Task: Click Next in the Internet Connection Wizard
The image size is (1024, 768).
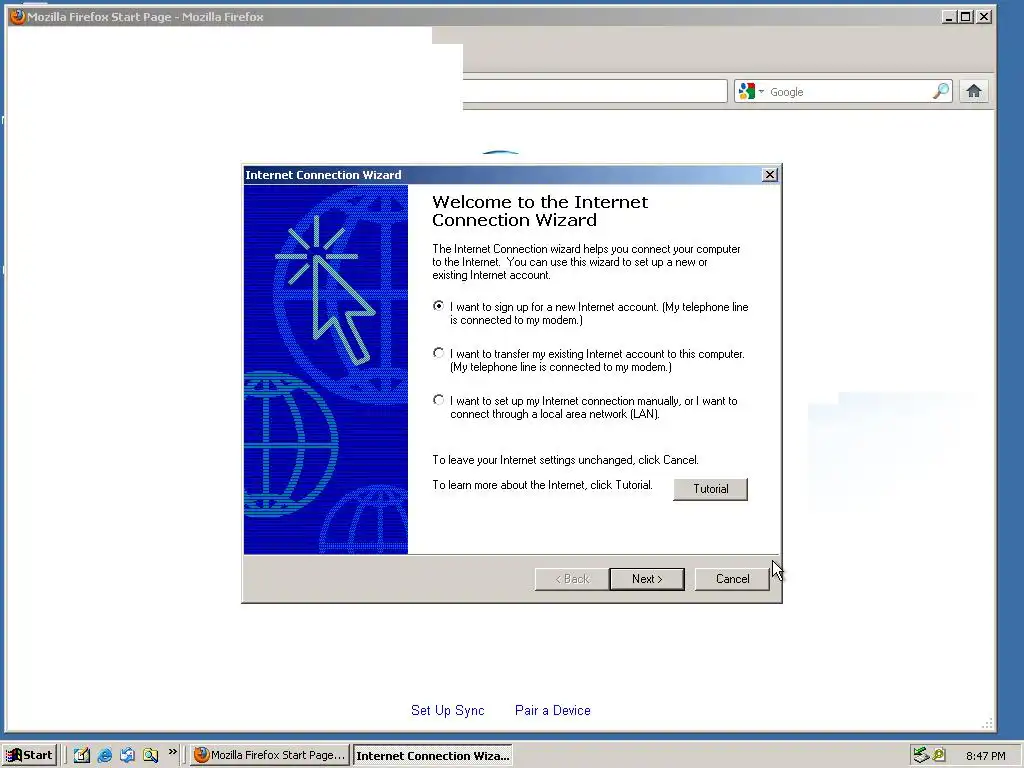Action: (647, 579)
